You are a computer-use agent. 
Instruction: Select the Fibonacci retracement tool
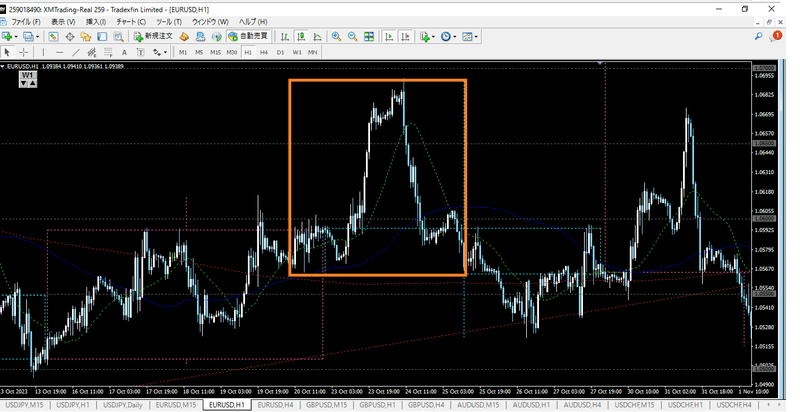point(108,52)
